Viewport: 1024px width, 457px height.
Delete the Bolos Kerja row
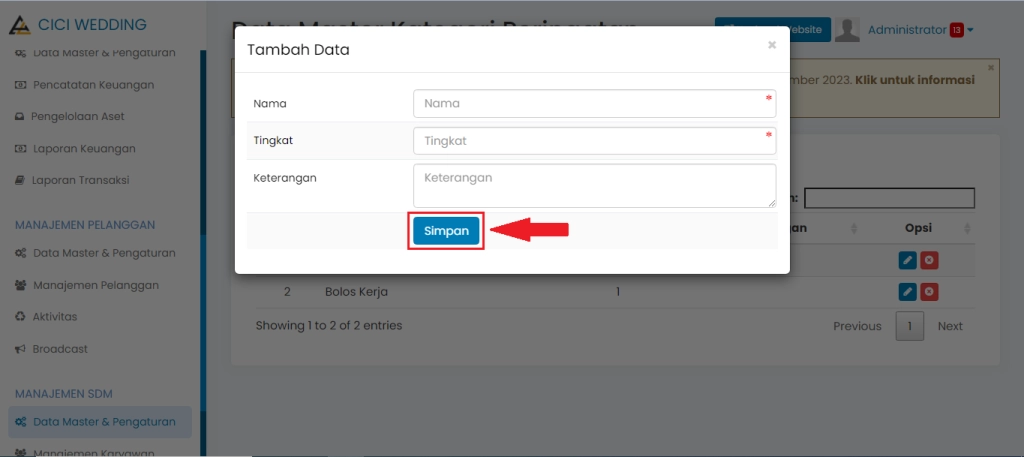click(929, 292)
